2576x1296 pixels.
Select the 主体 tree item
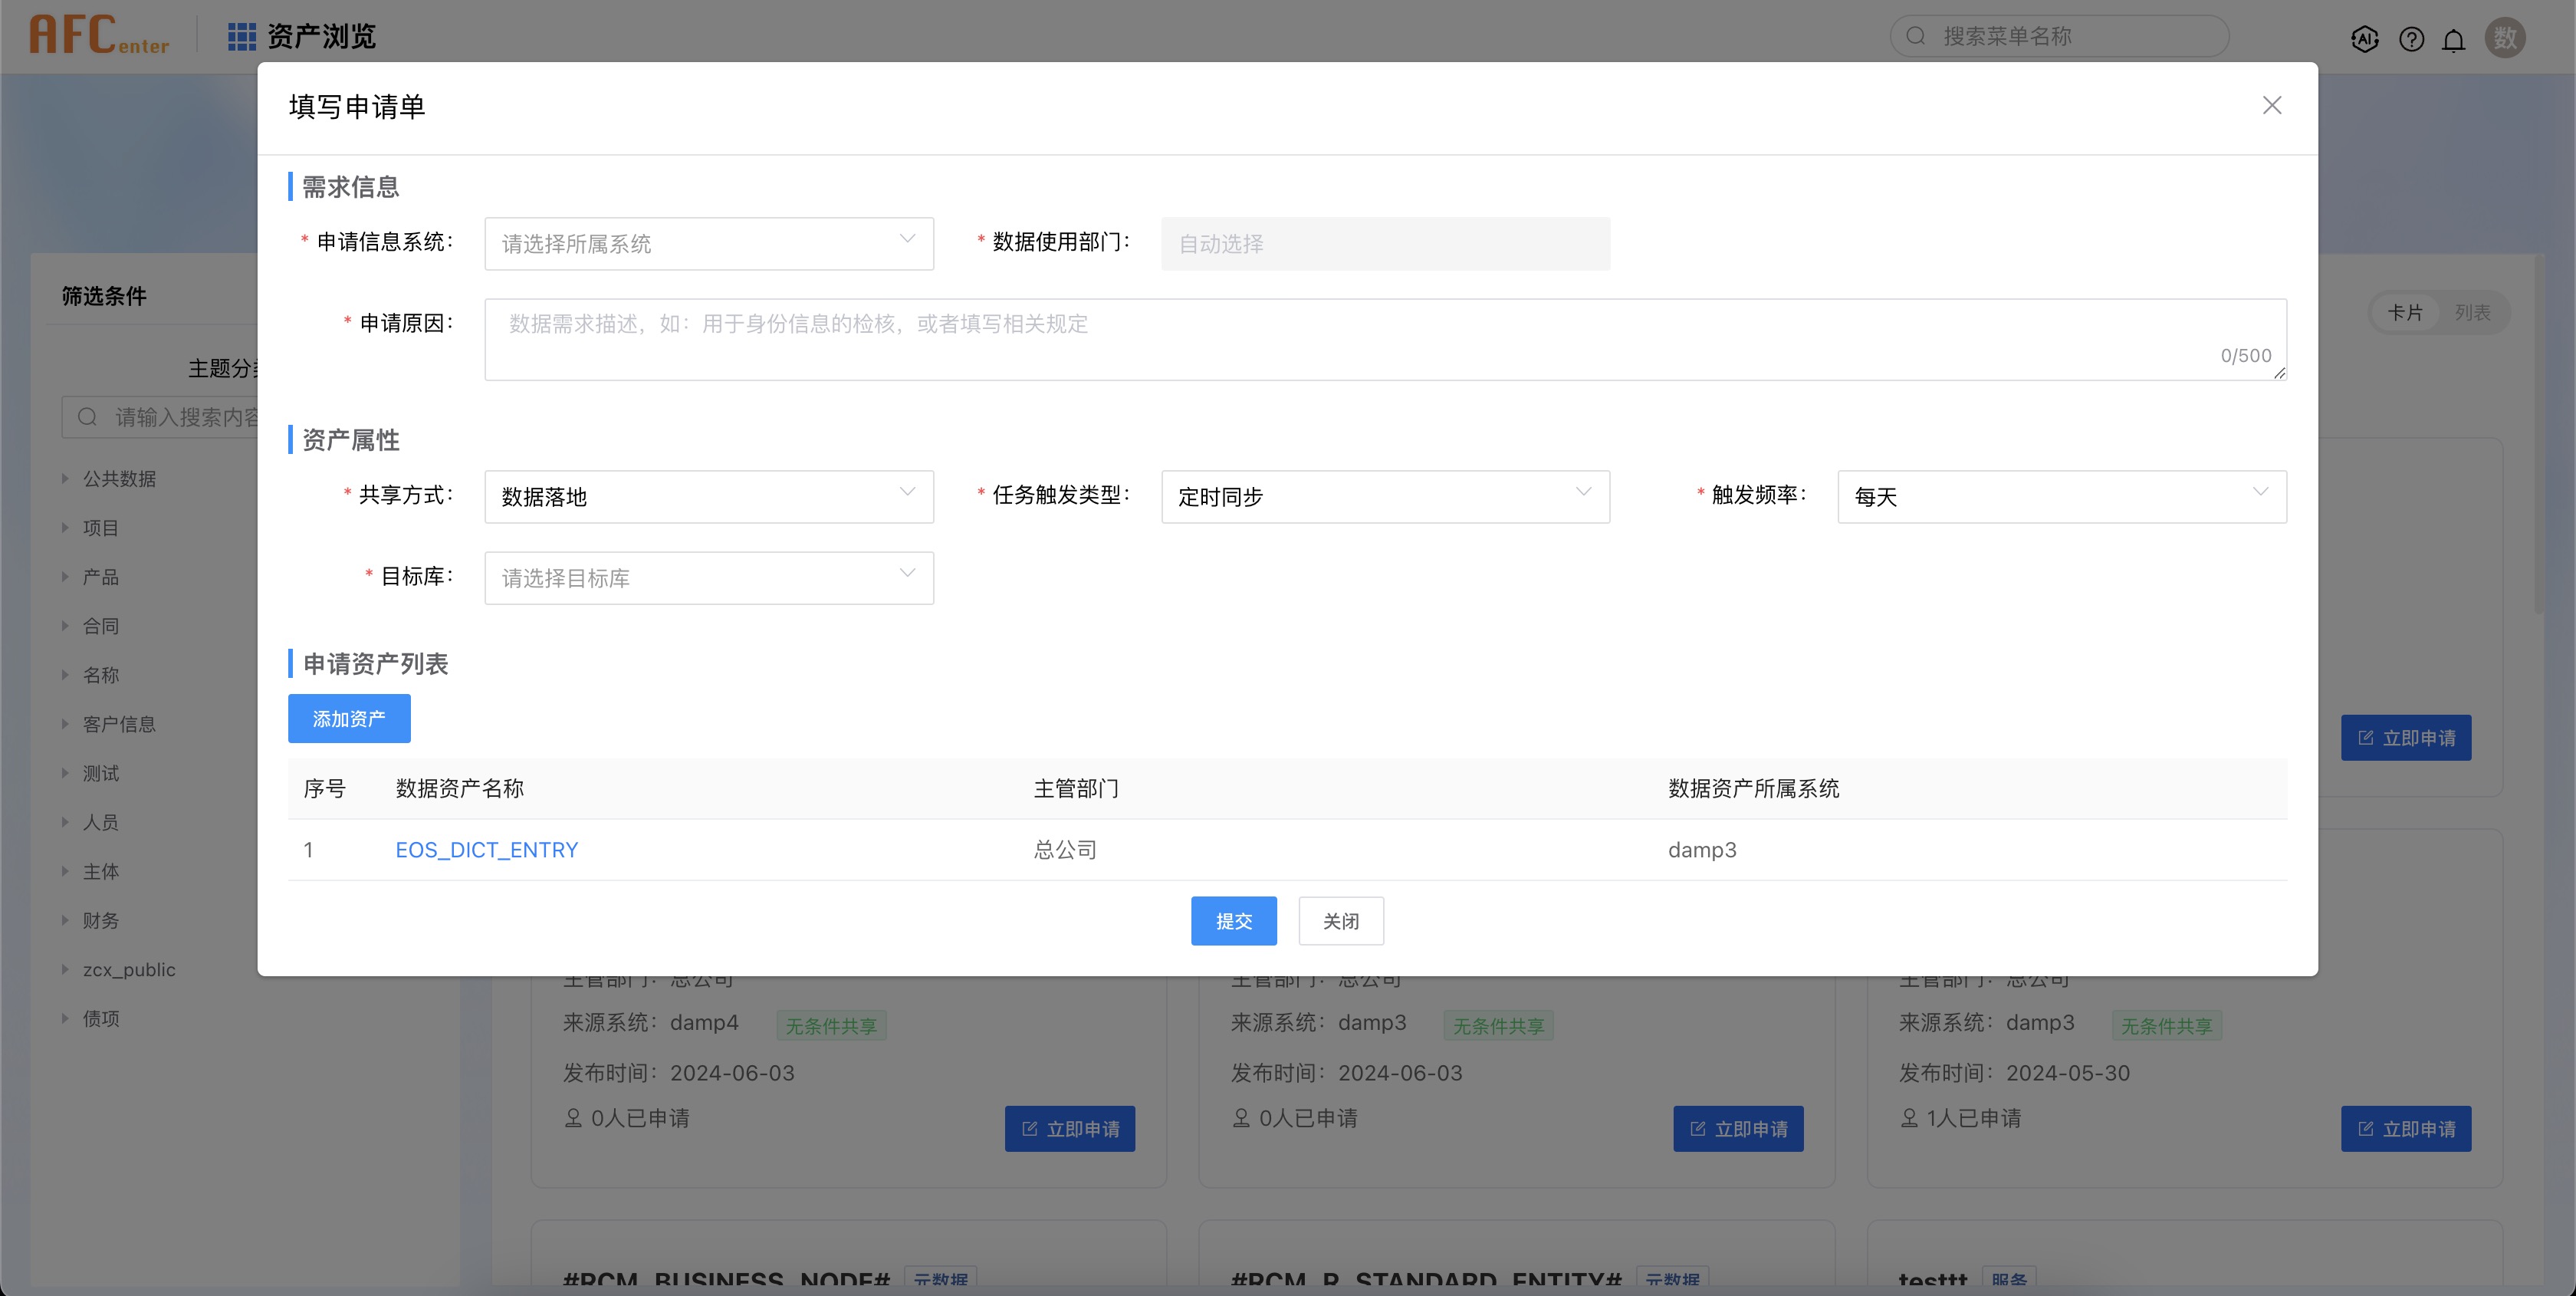[101, 871]
